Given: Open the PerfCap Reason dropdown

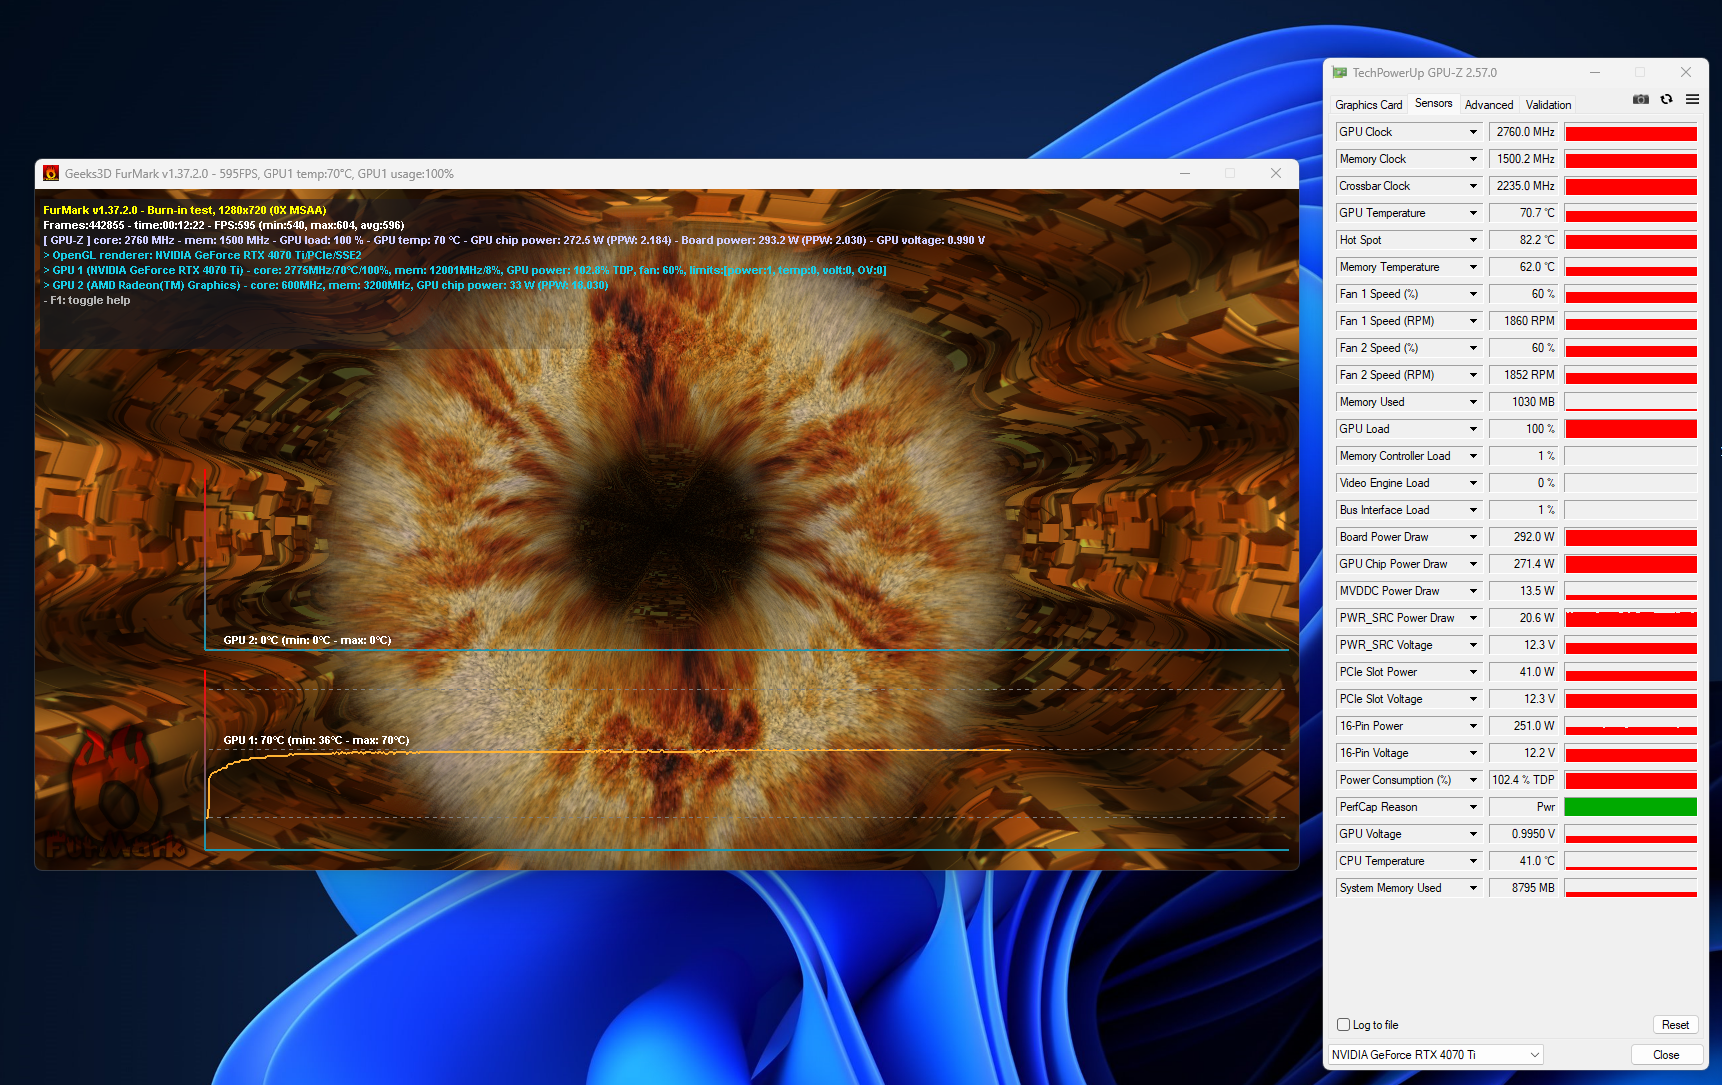Looking at the screenshot, I should (1473, 807).
